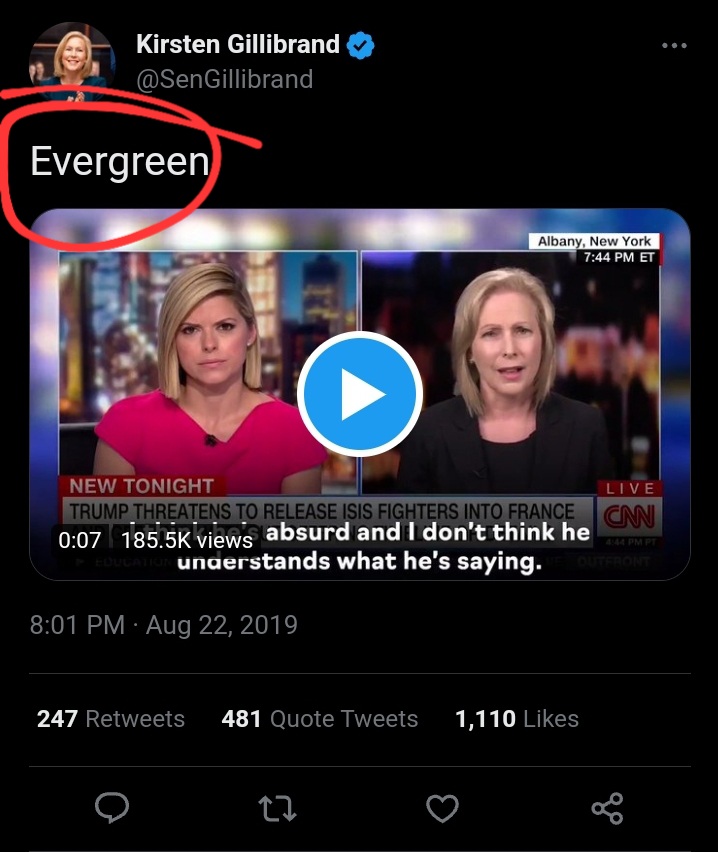Click the CNN logo in the video
Image resolution: width=718 pixels, height=852 pixels.
pyautogui.click(x=629, y=516)
